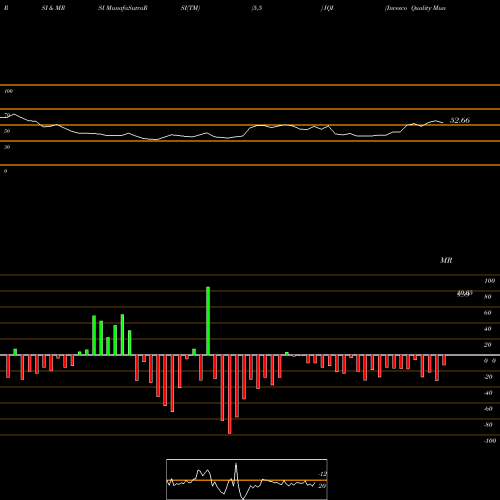Screen dimensions: 500x500
Task: Click the 100 label on the RSI axis
Action: point(8,91)
